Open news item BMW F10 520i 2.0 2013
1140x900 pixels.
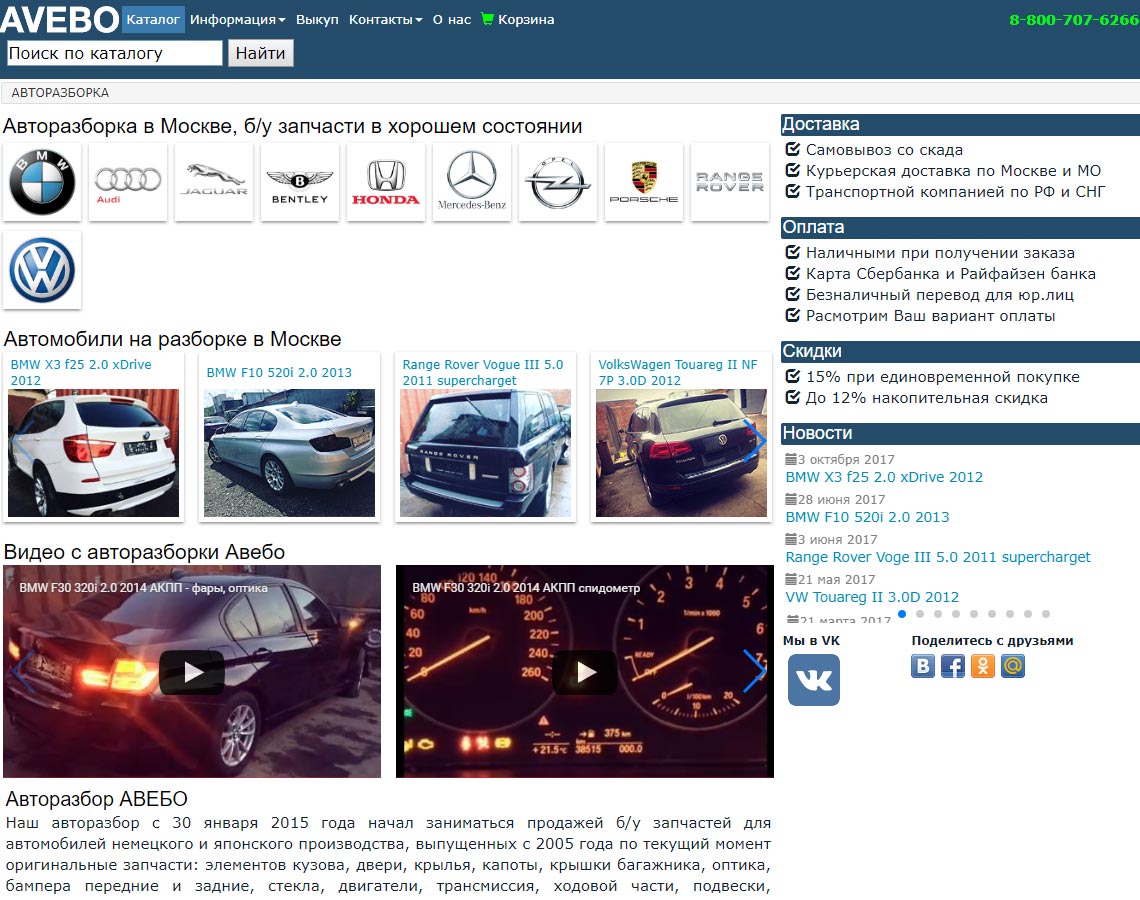pos(867,517)
